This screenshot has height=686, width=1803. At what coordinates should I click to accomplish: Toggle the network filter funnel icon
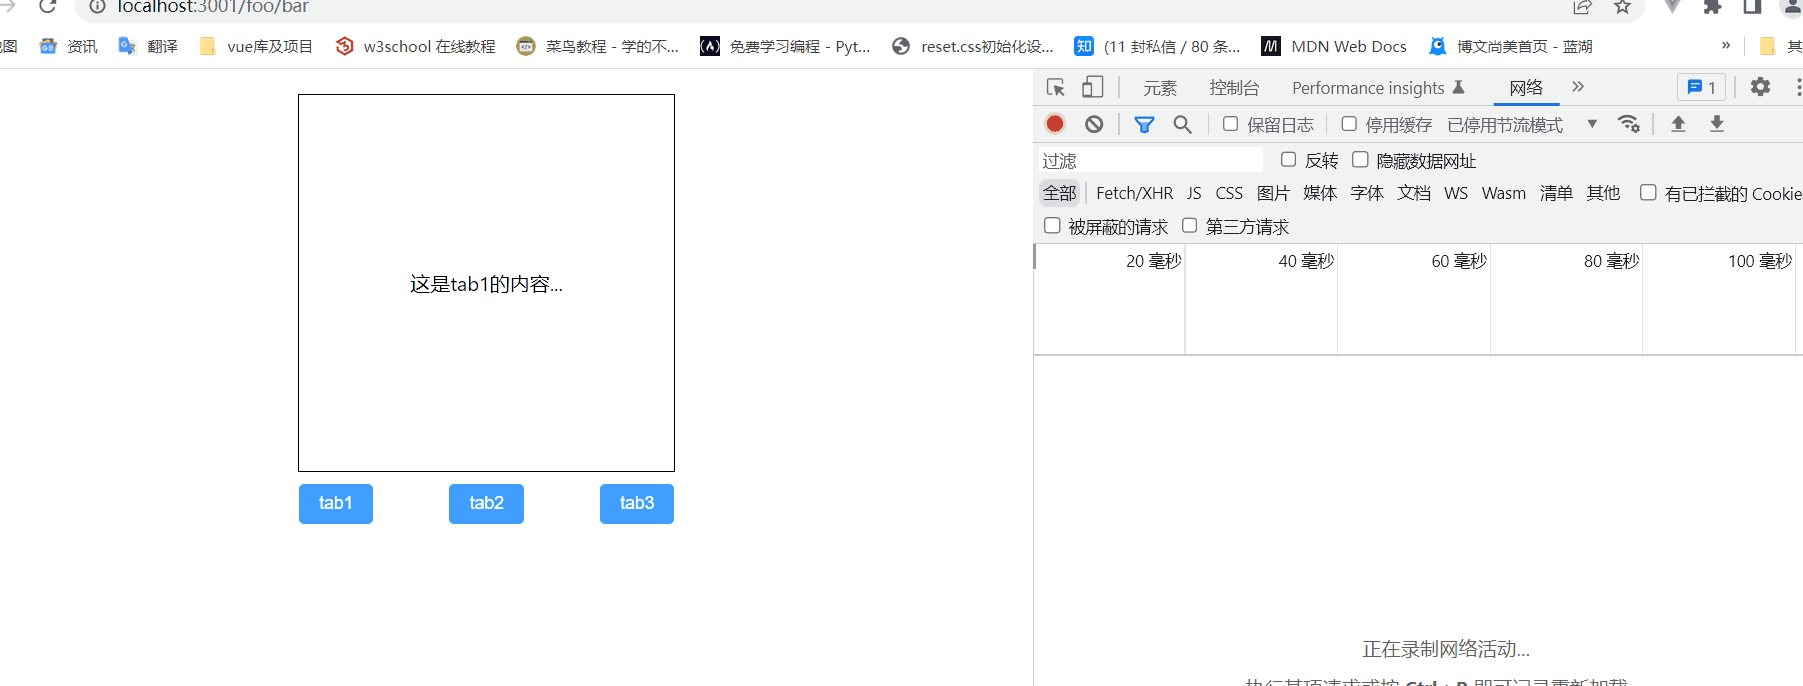pos(1144,124)
